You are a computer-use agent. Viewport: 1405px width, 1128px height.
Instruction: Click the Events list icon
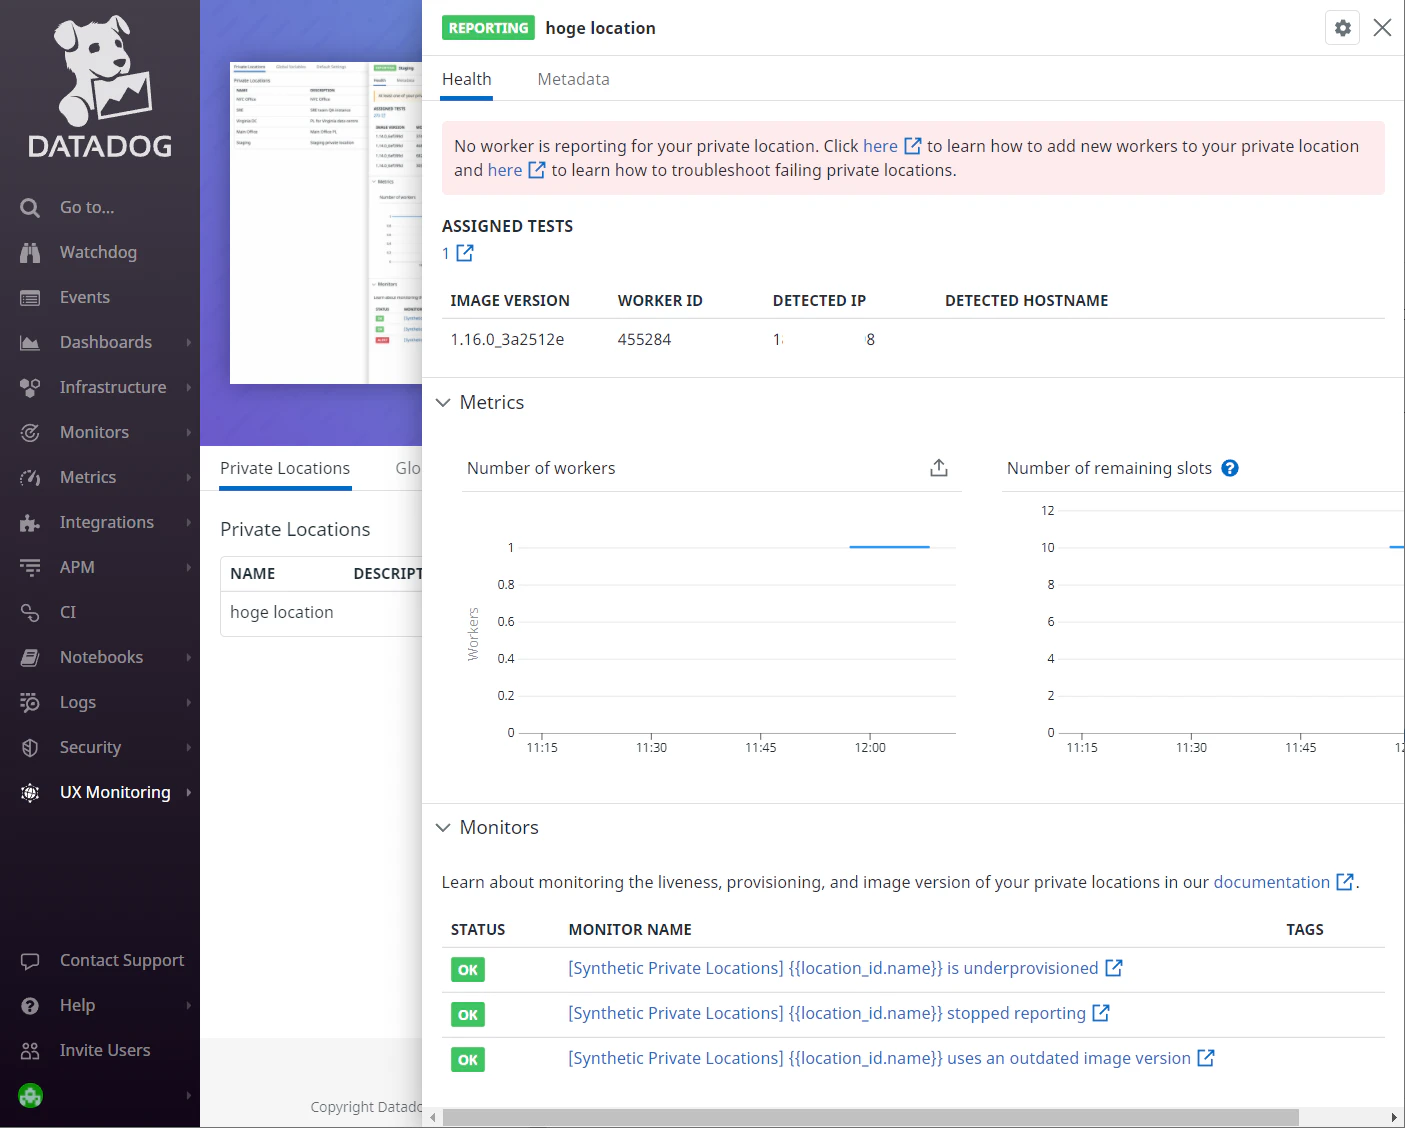(x=30, y=298)
